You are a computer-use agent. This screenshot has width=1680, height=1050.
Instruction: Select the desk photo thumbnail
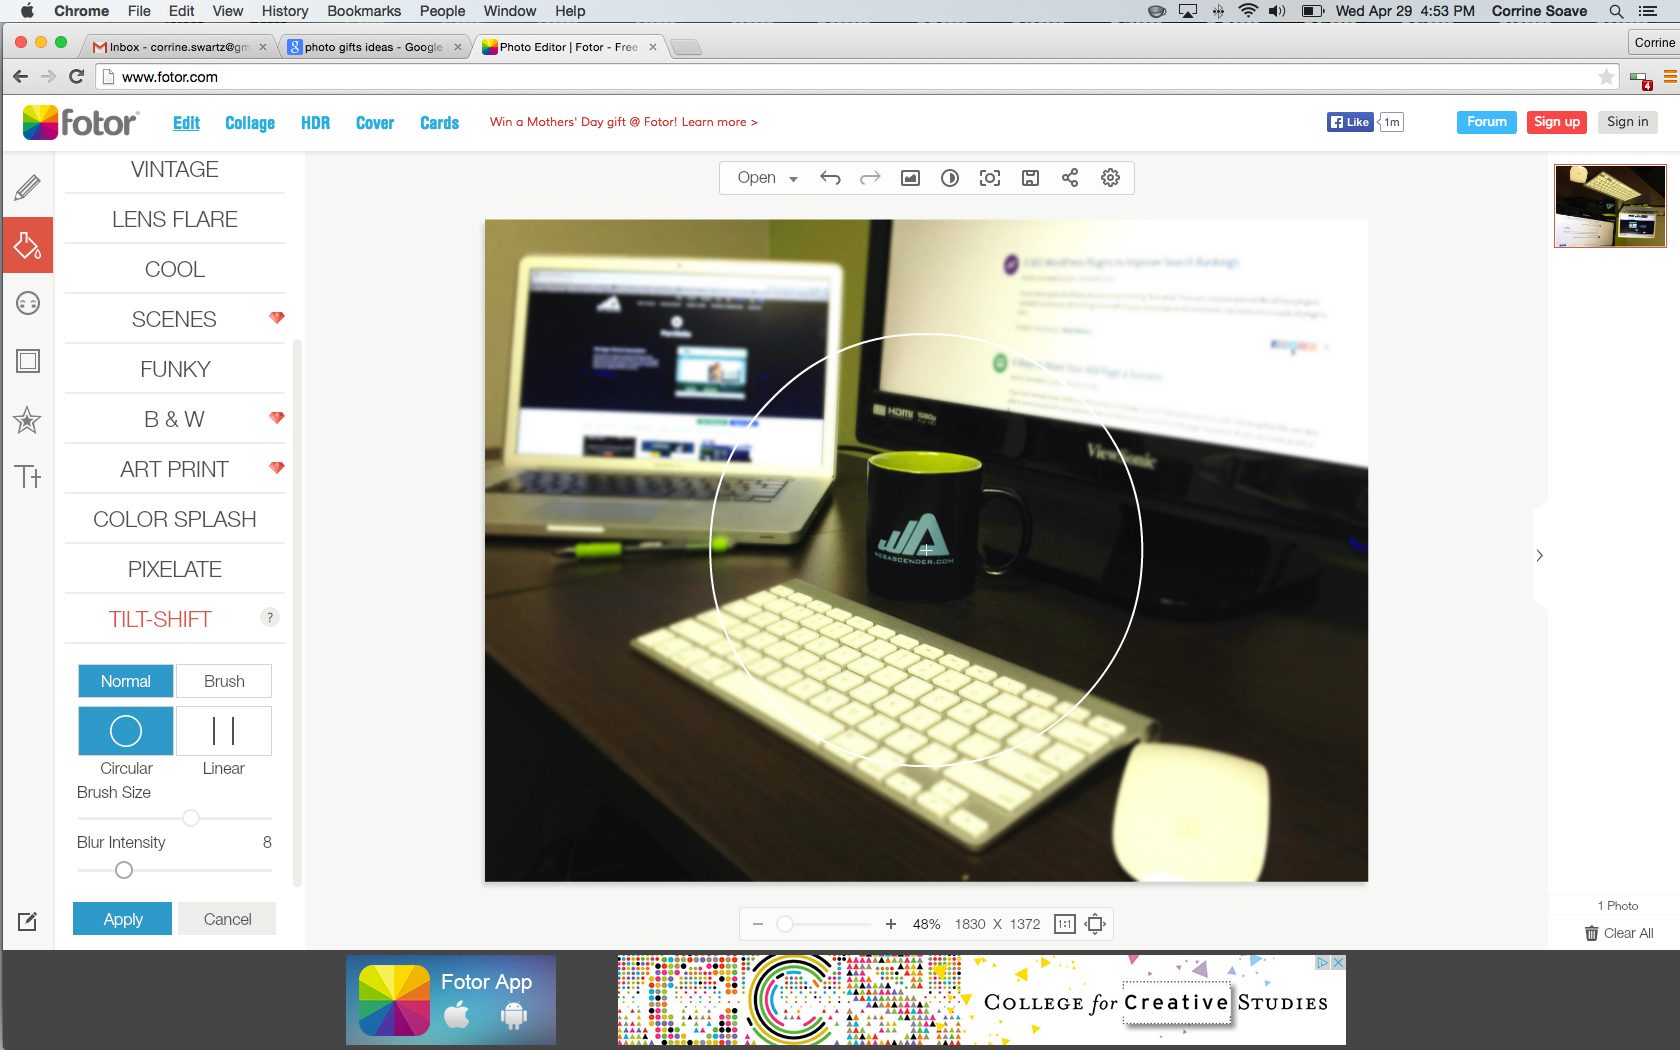pyautogui.click(x=1610, y=206)
